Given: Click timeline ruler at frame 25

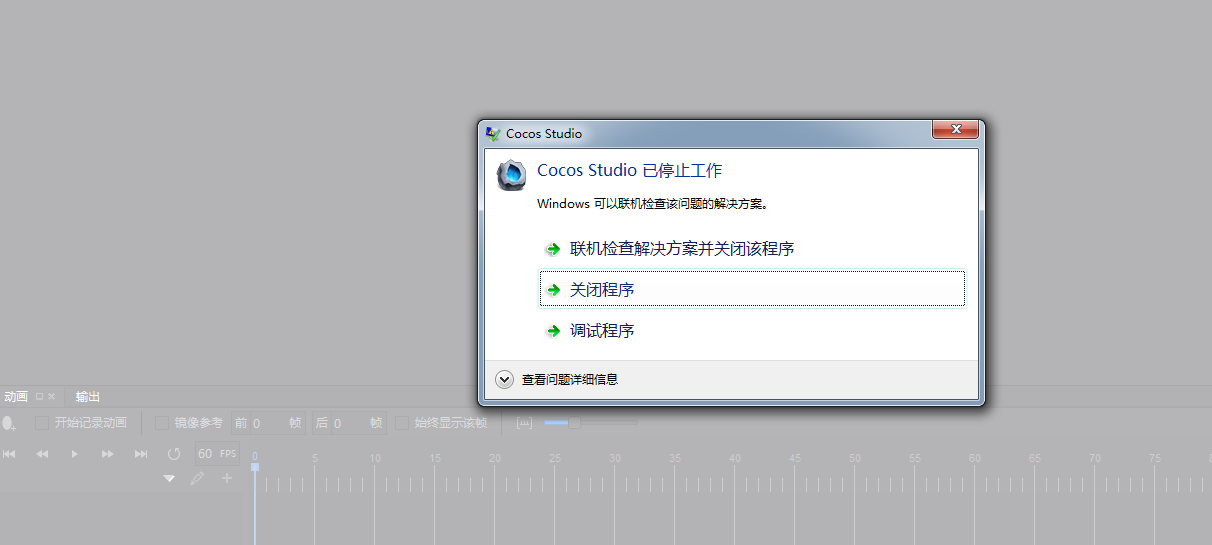Looking at the screenshot, I should (555, 459).
